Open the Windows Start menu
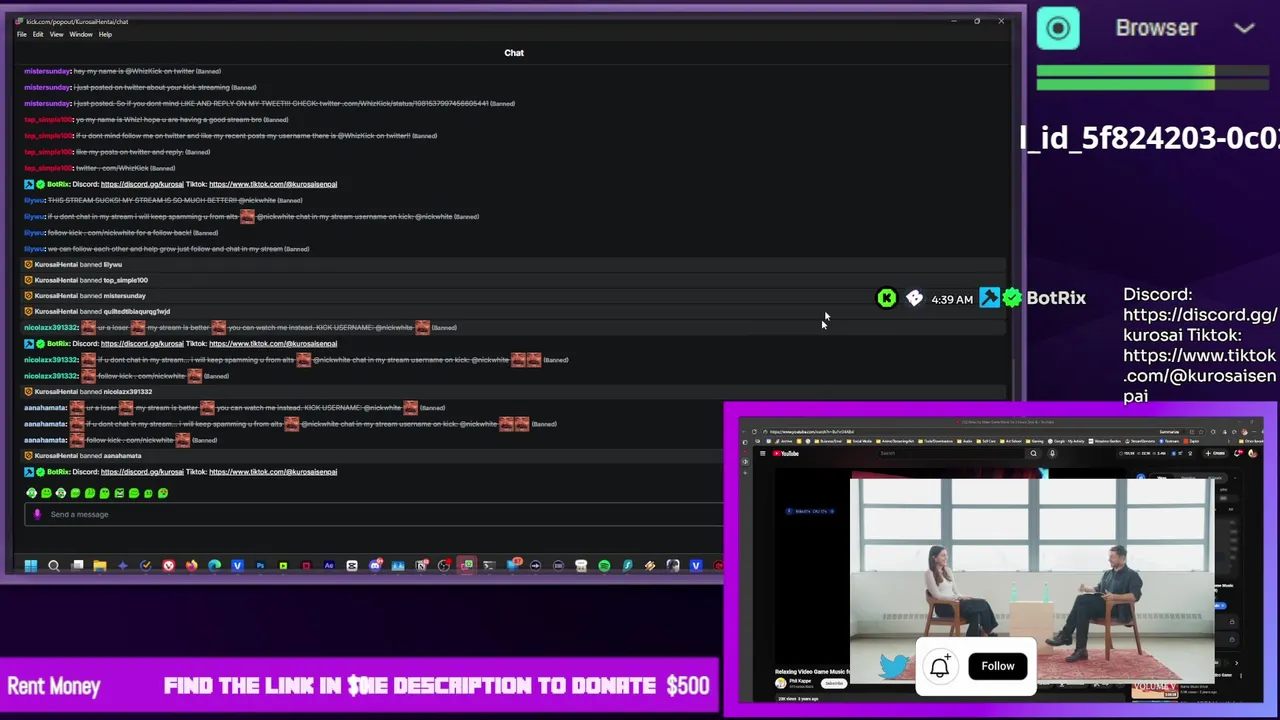This screenshot has width=1280, height=720. [x=30, y=566]
